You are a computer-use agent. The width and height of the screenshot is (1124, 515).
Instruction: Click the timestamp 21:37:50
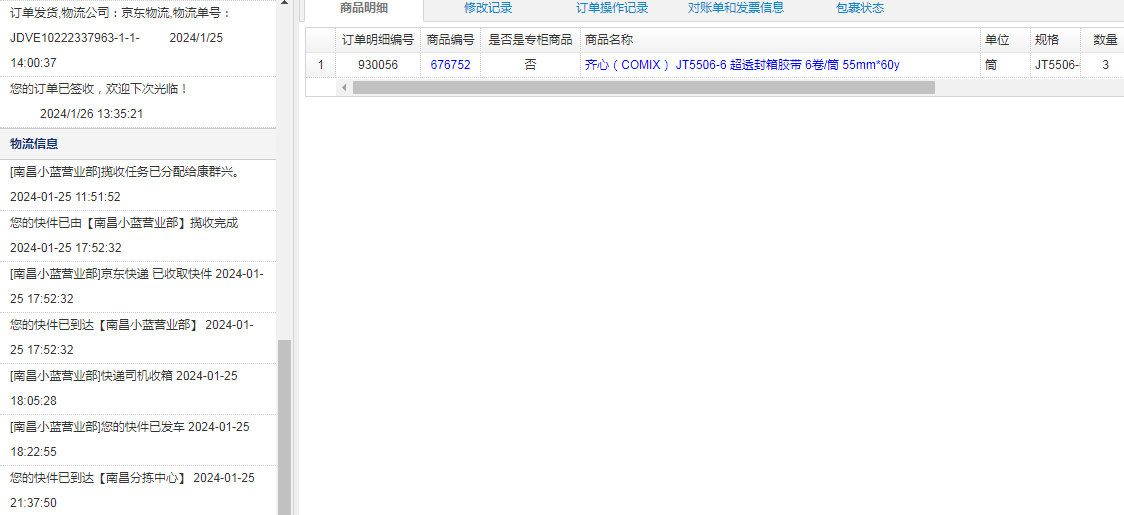[x=33, y=503]
